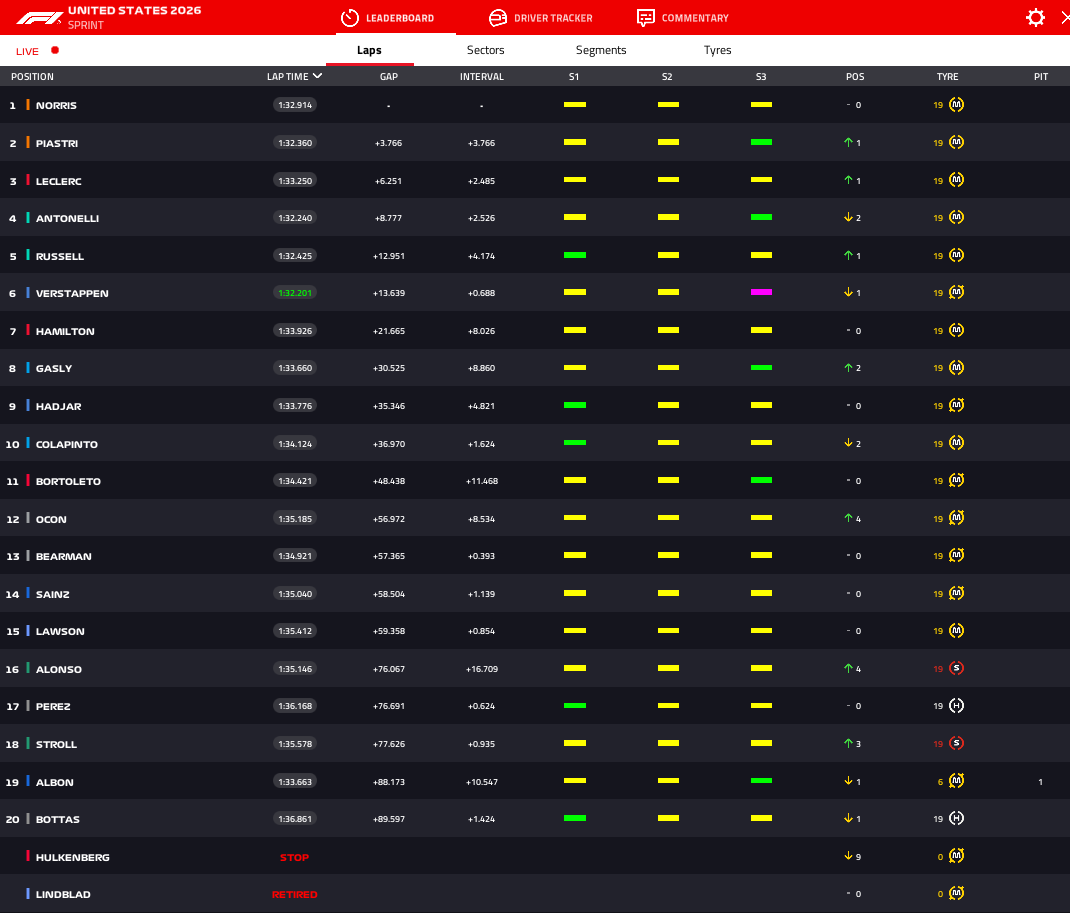Select the NORRIS driver row
Screen dimensions: 1070x913
tap(535, 105)
